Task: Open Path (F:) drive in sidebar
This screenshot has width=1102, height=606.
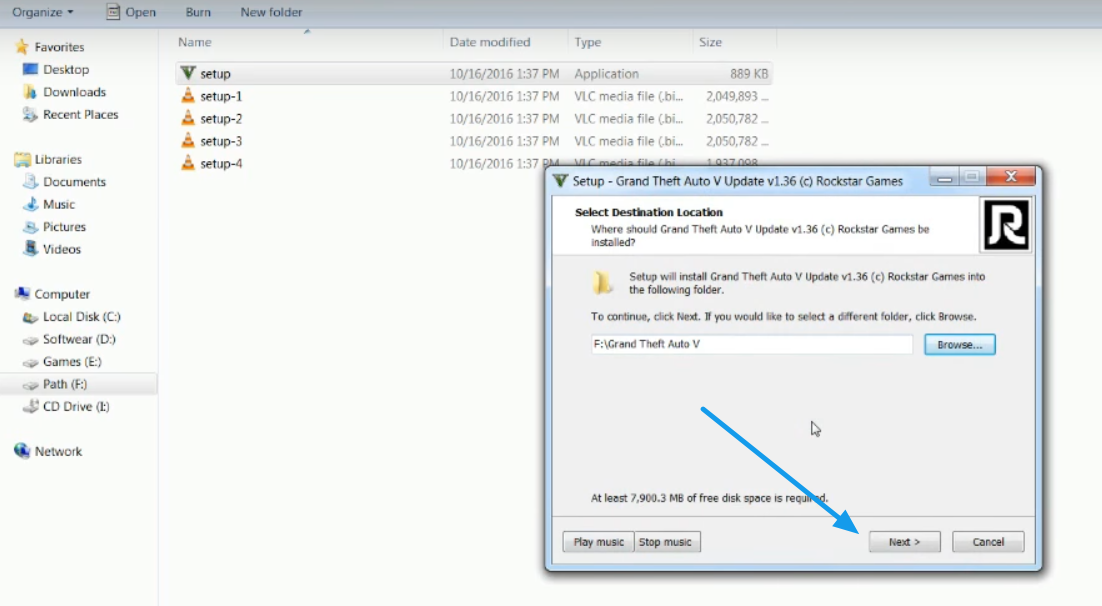Action: pyautogui.click(x=65, y=385)
